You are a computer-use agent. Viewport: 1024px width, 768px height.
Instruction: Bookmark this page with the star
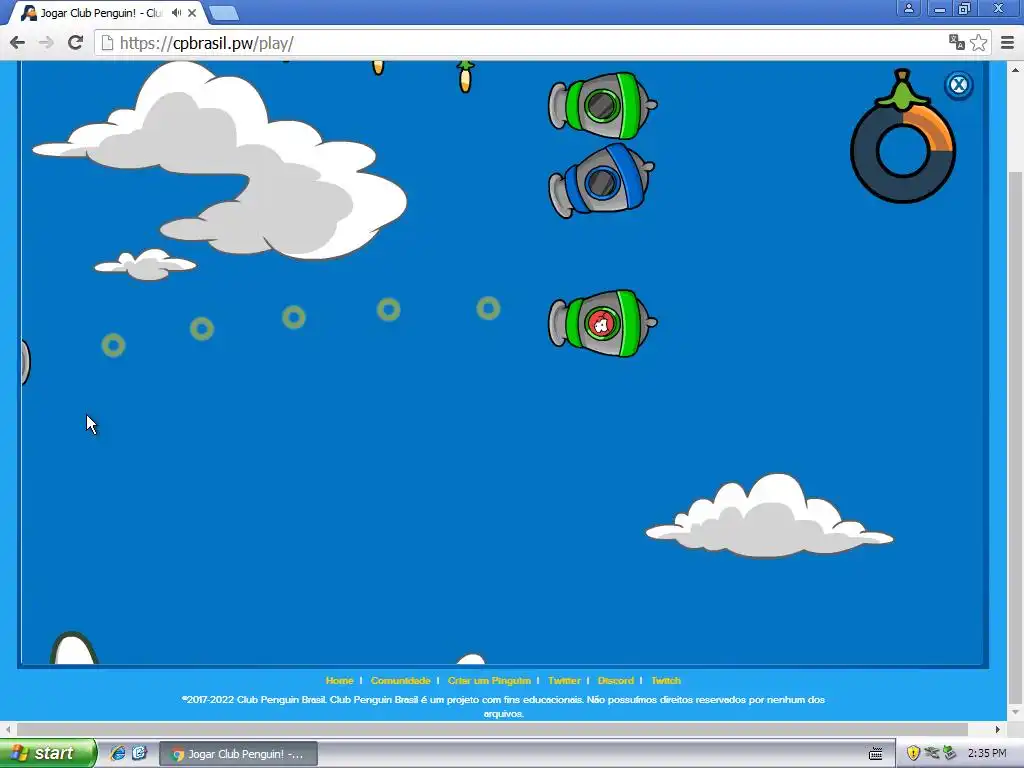[978, 43]
